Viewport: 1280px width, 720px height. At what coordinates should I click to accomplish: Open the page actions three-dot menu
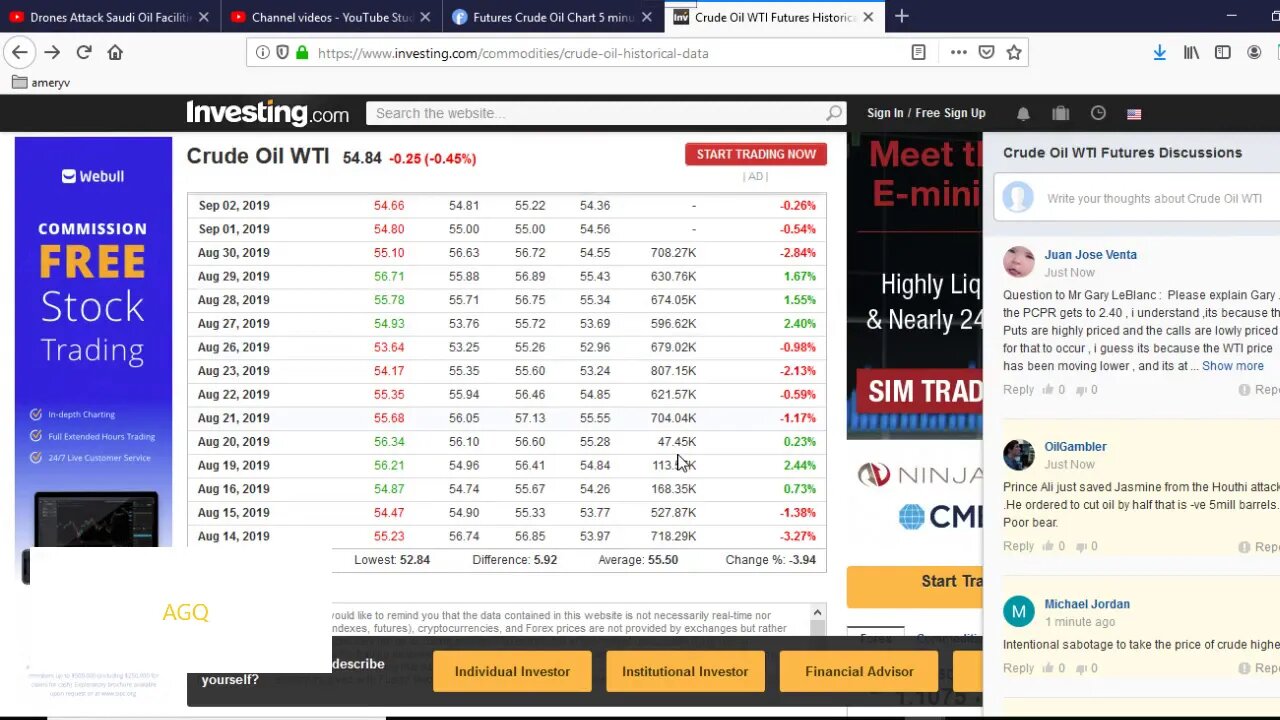958,53
